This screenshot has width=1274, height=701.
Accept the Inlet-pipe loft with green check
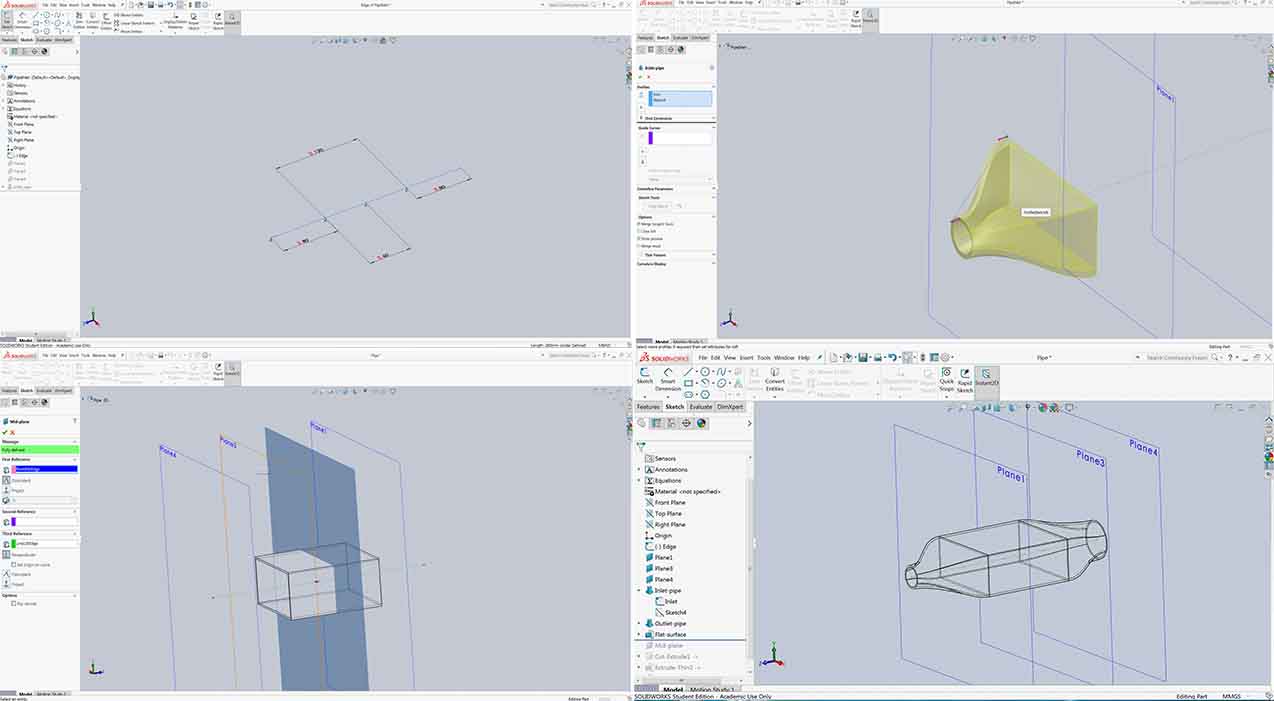(640, 77)
